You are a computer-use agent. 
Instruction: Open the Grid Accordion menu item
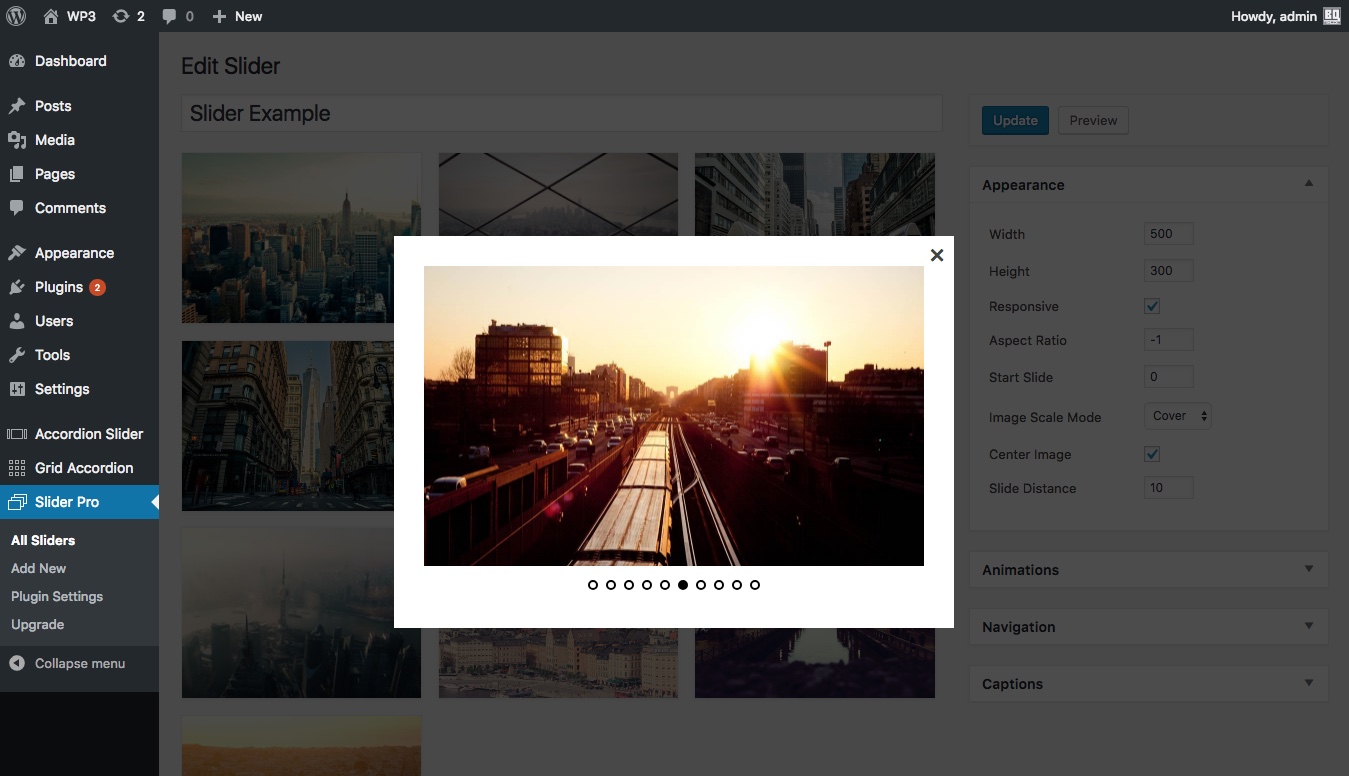[x=79, y=468]
